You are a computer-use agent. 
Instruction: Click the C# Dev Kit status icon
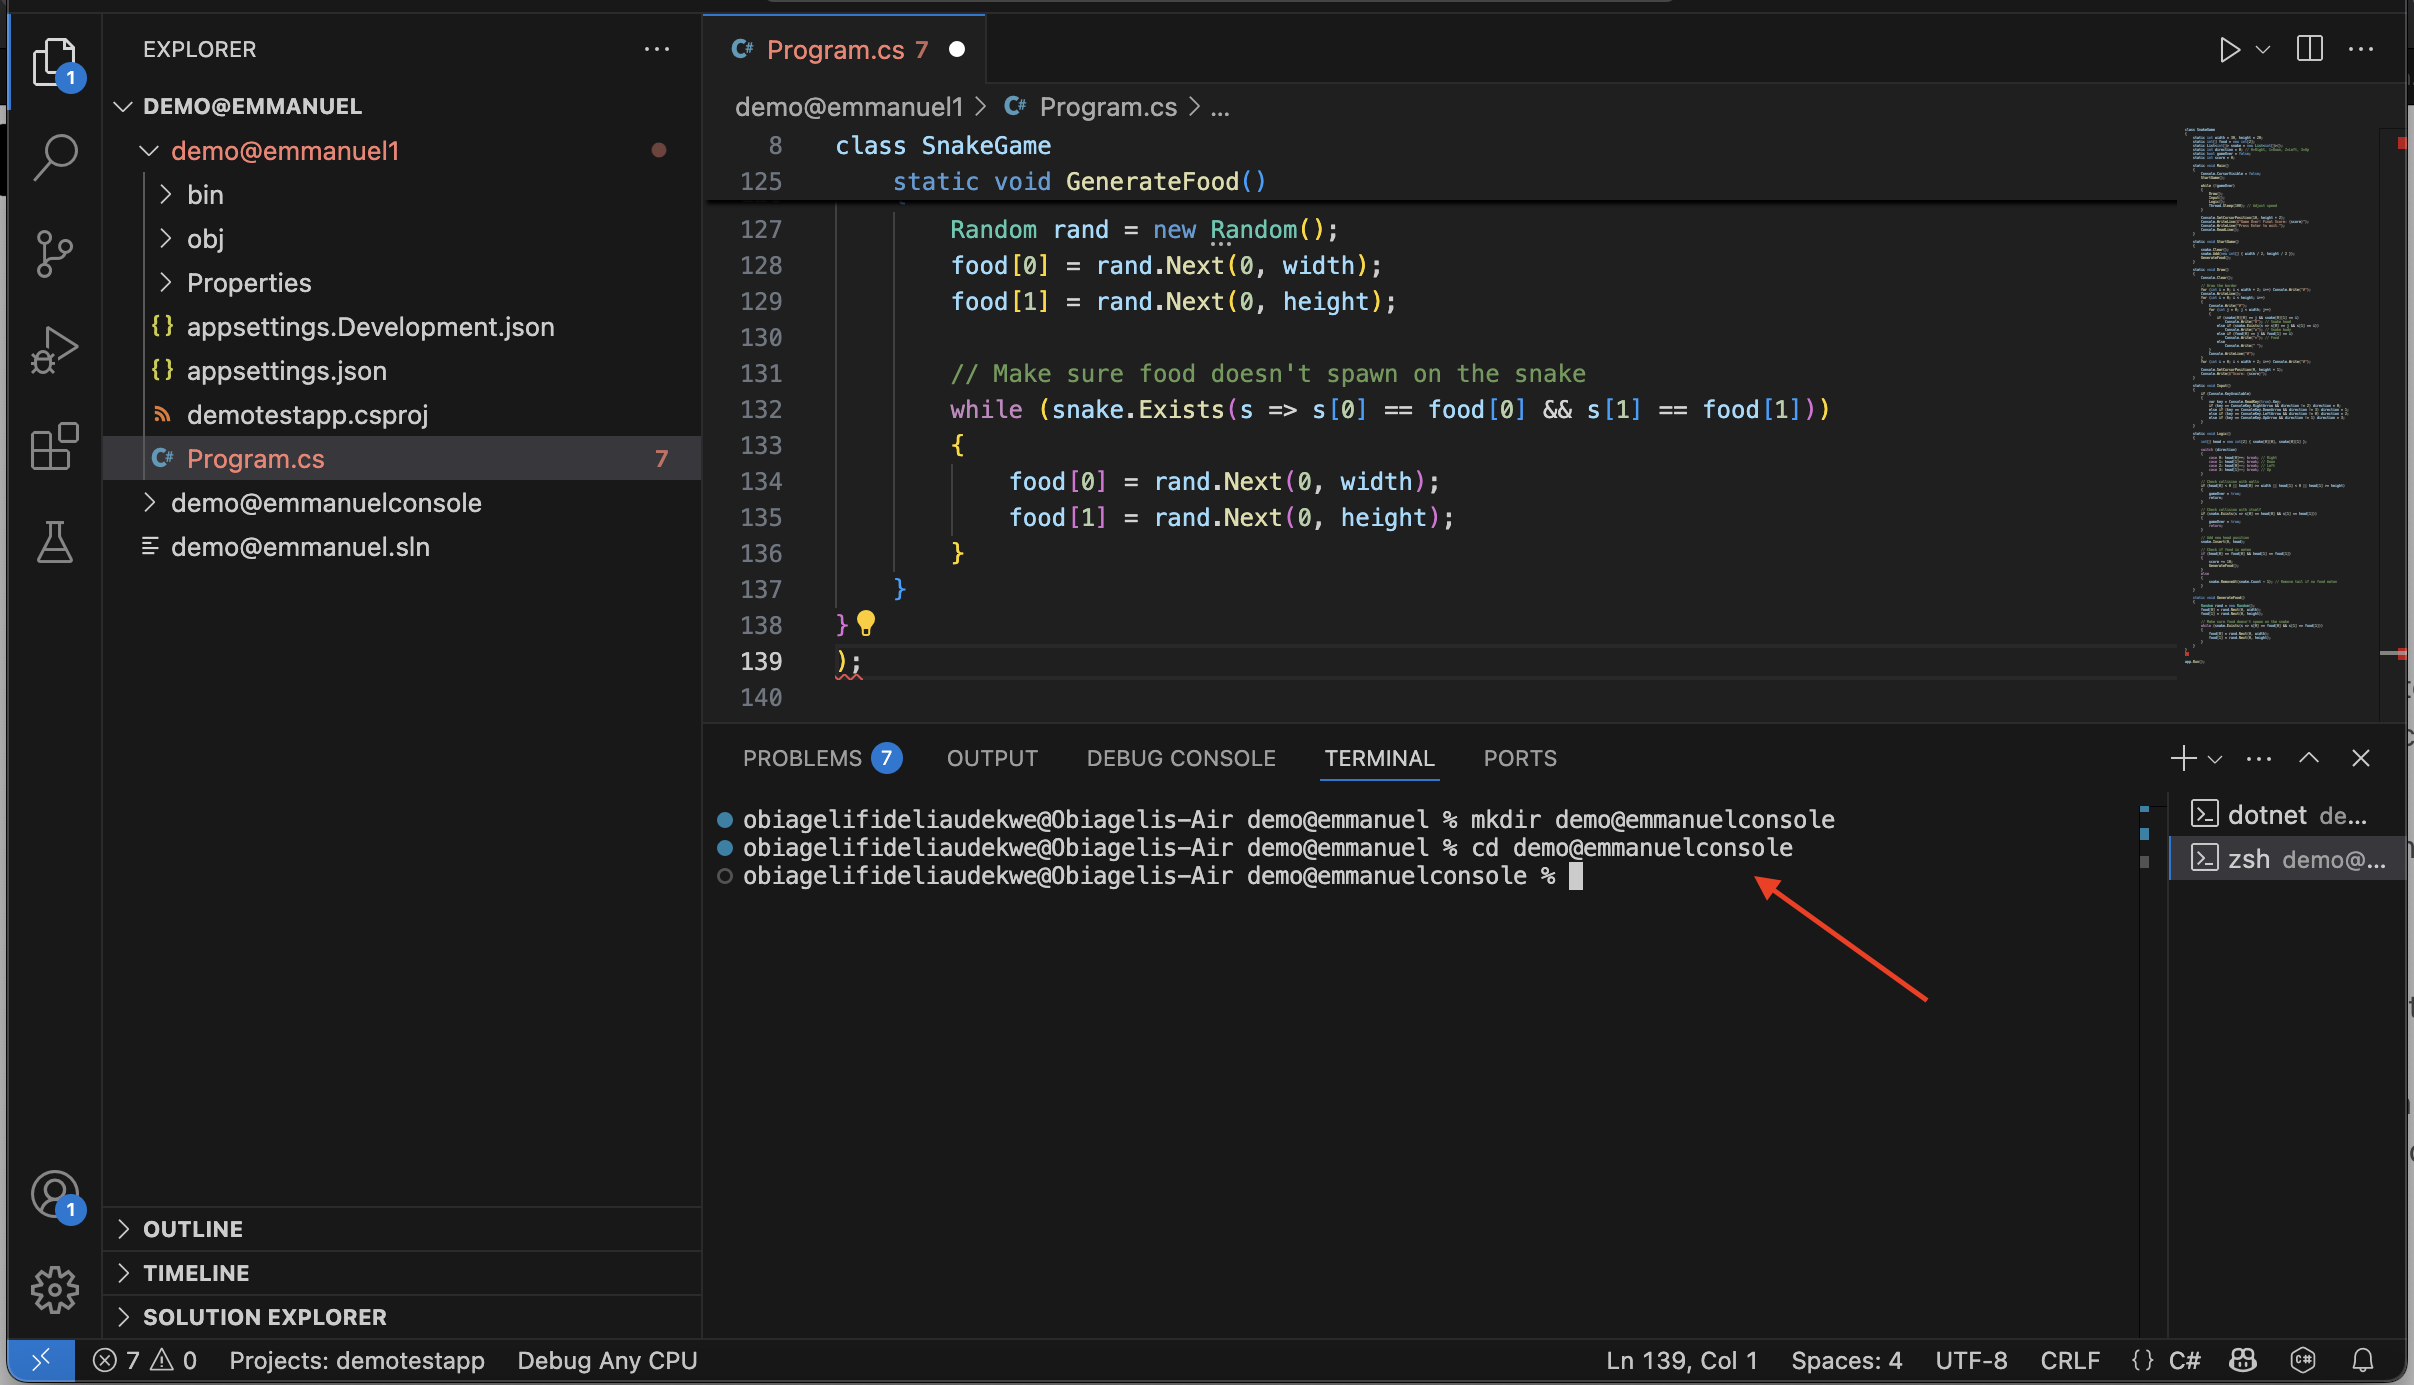pyautogui.click(x=2303, y=1360)
